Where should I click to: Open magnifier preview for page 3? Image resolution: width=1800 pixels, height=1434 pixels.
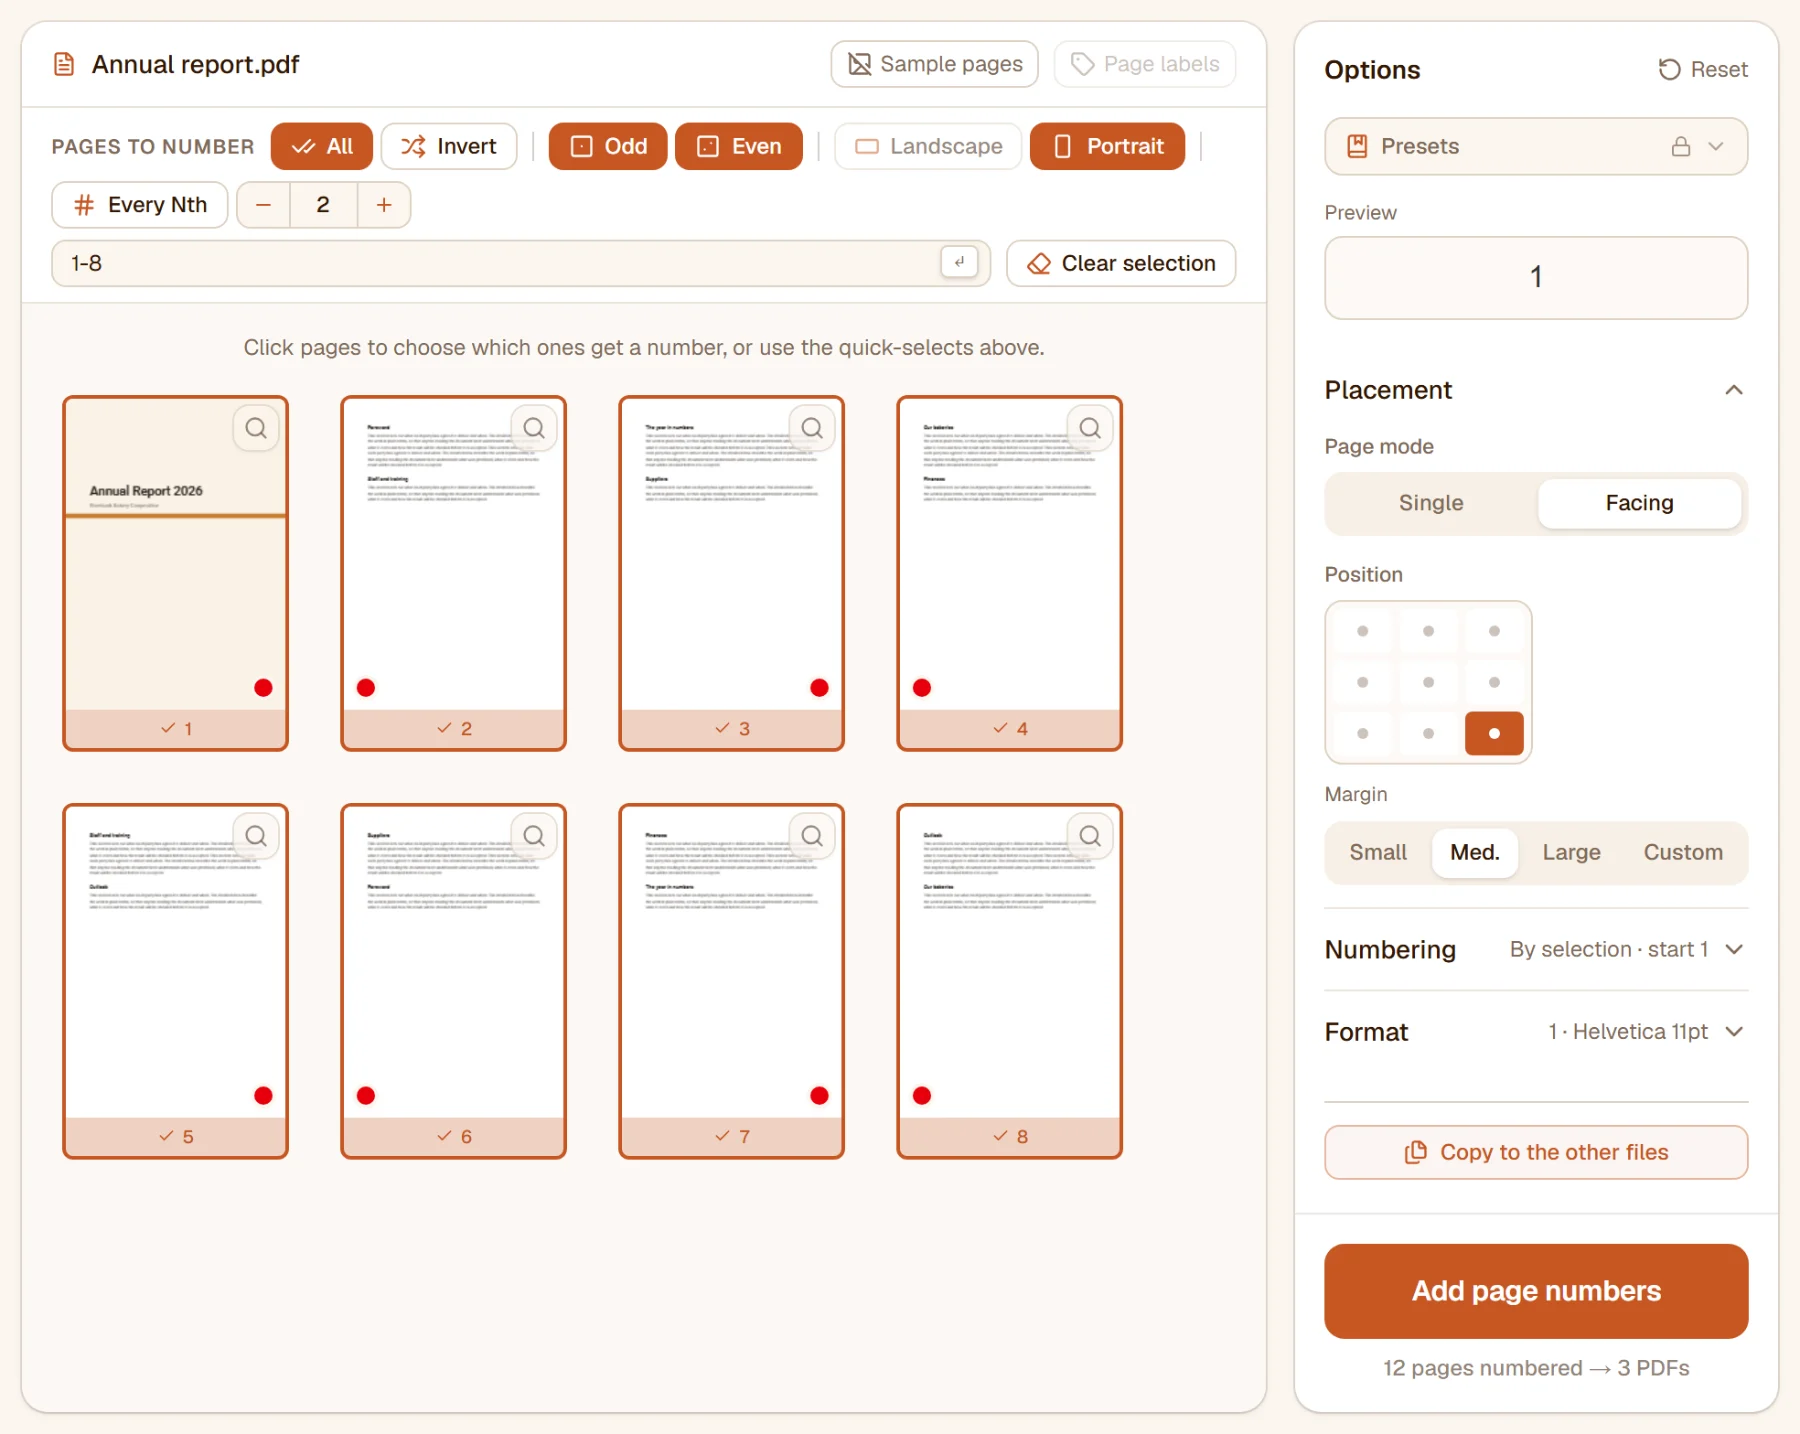(x=812, y=428)
